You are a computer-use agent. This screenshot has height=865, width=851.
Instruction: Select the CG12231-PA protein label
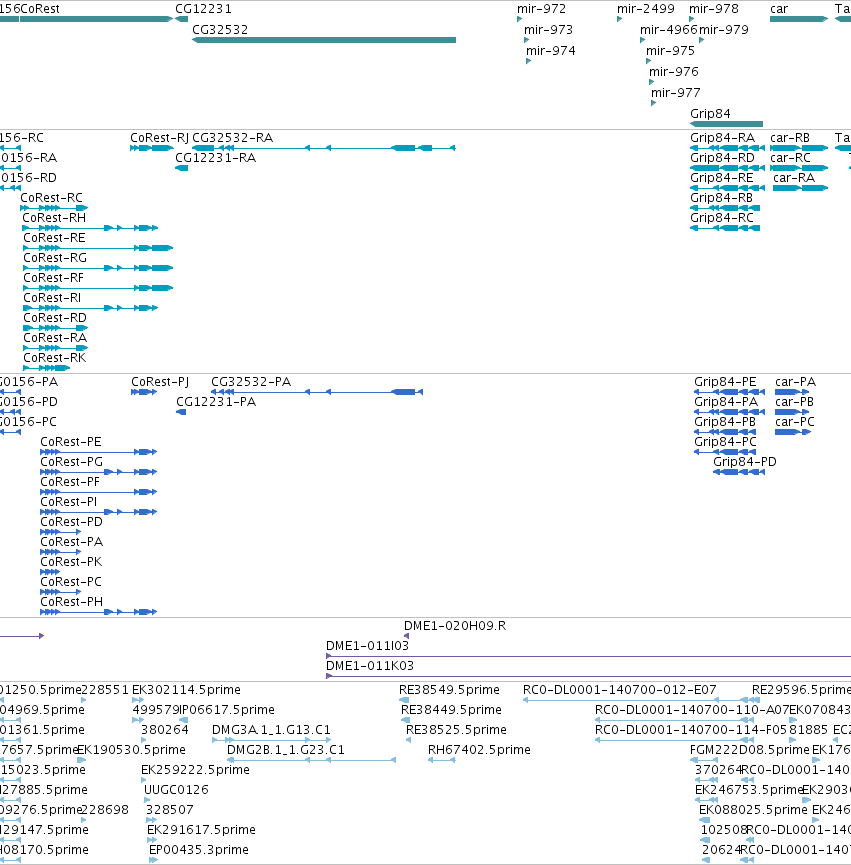(x=216, y=402)
